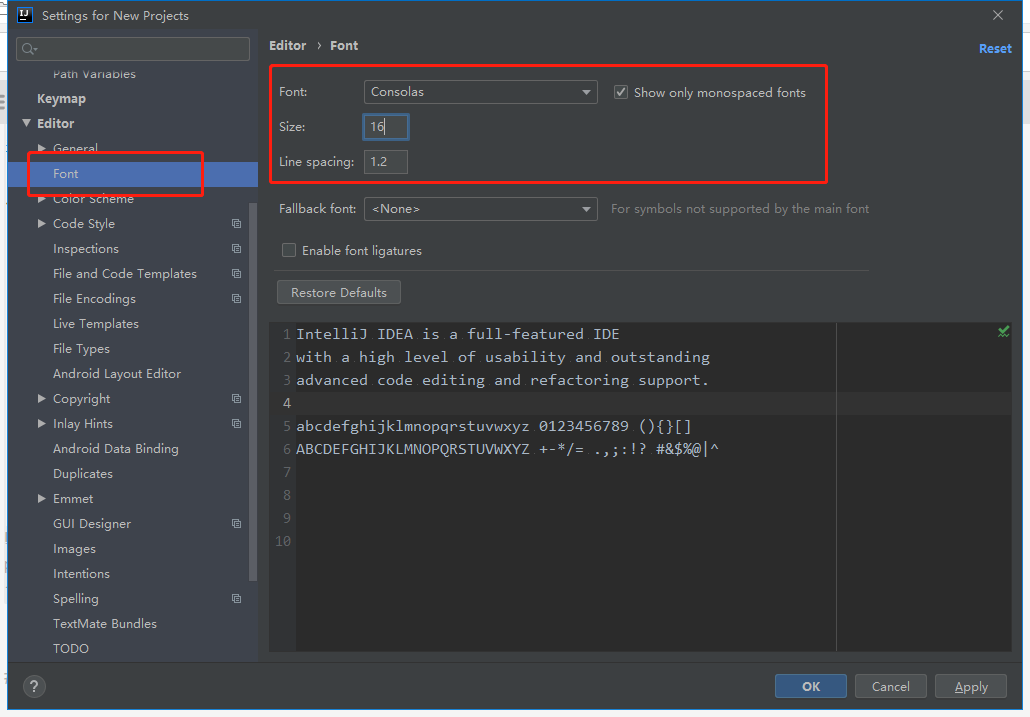Click the project-level icon beside Spelling
1030x717 pixels.
(x=236, y=599)
